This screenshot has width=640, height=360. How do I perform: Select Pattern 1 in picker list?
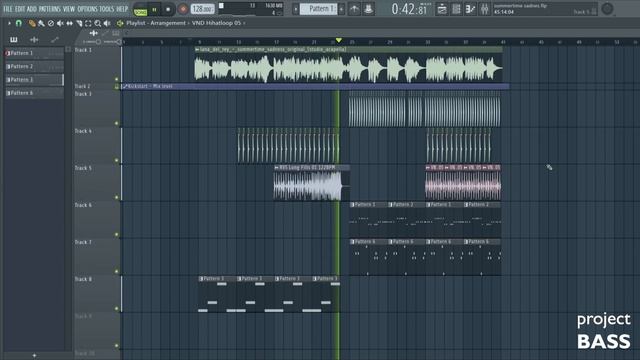34,53
